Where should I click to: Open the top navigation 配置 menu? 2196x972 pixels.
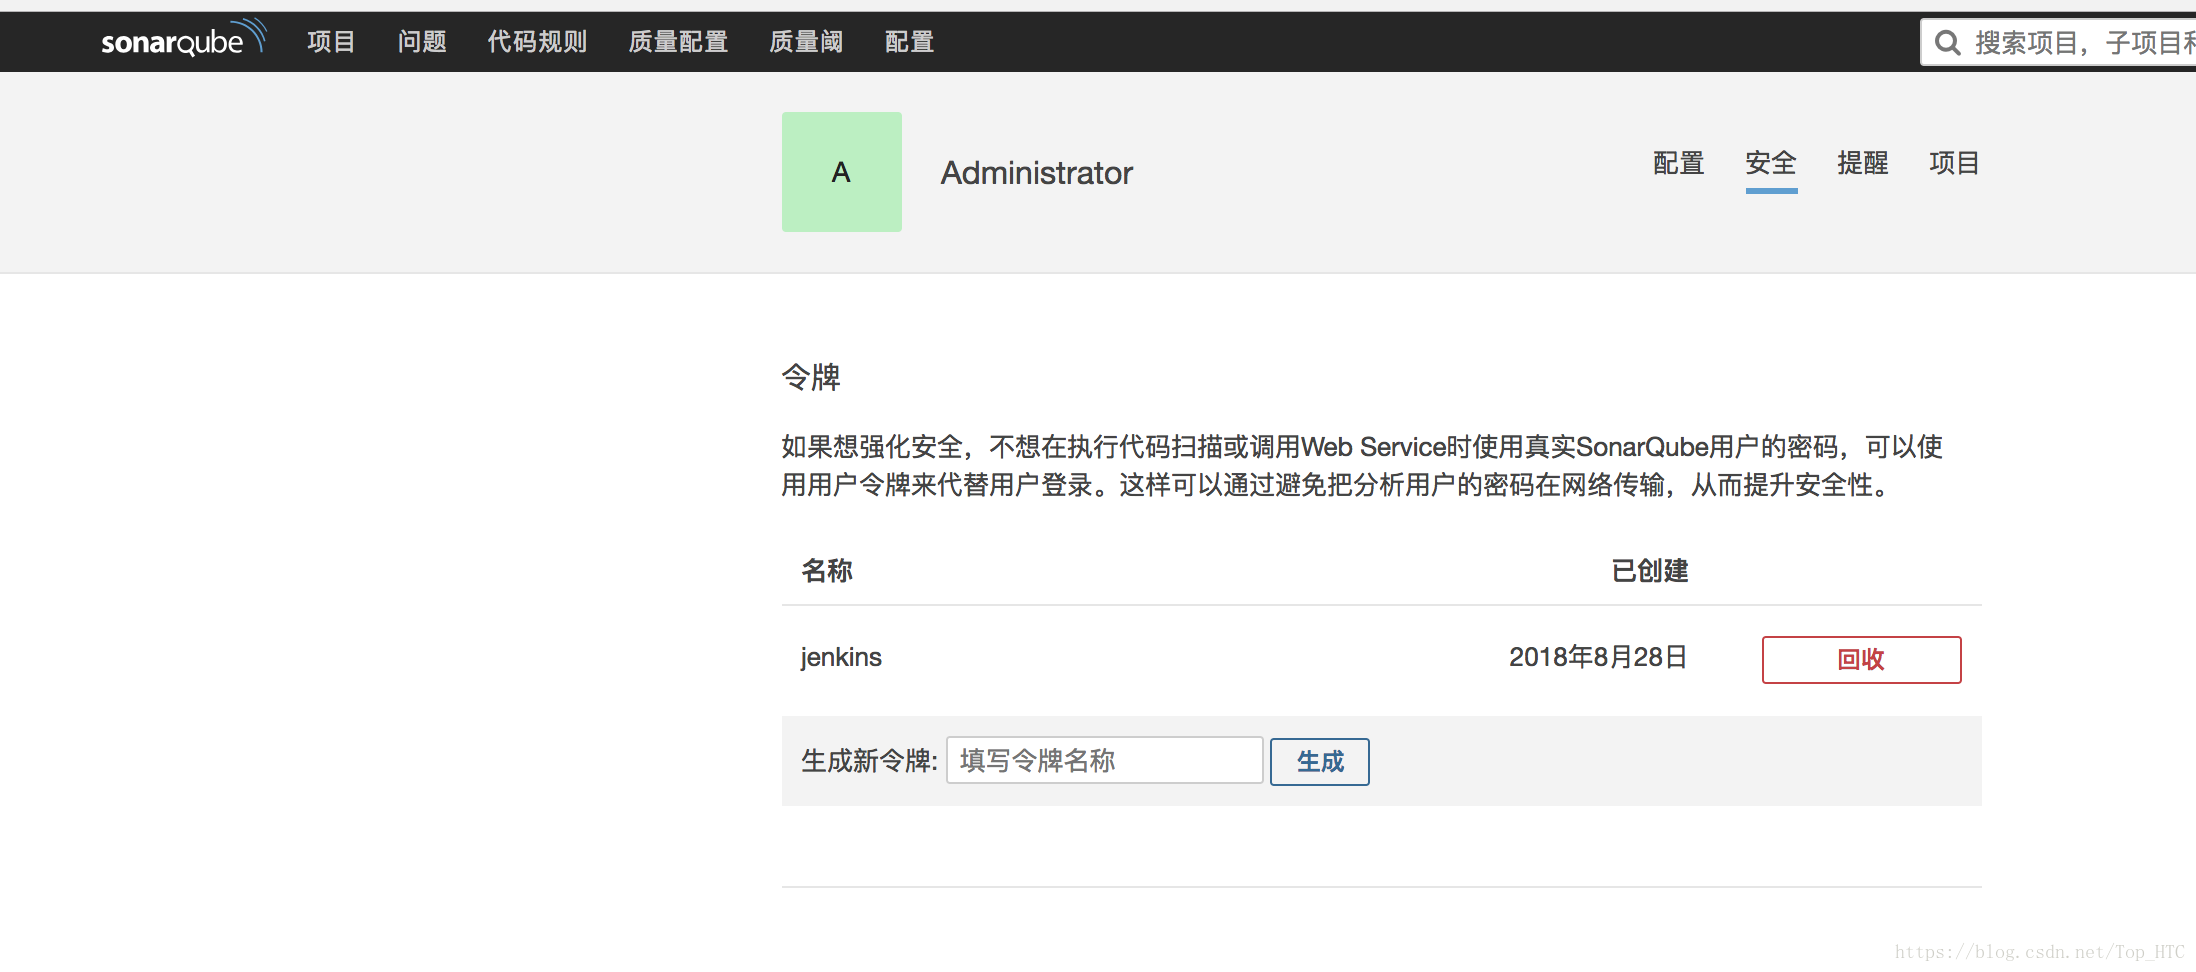(x=909, y=42)
